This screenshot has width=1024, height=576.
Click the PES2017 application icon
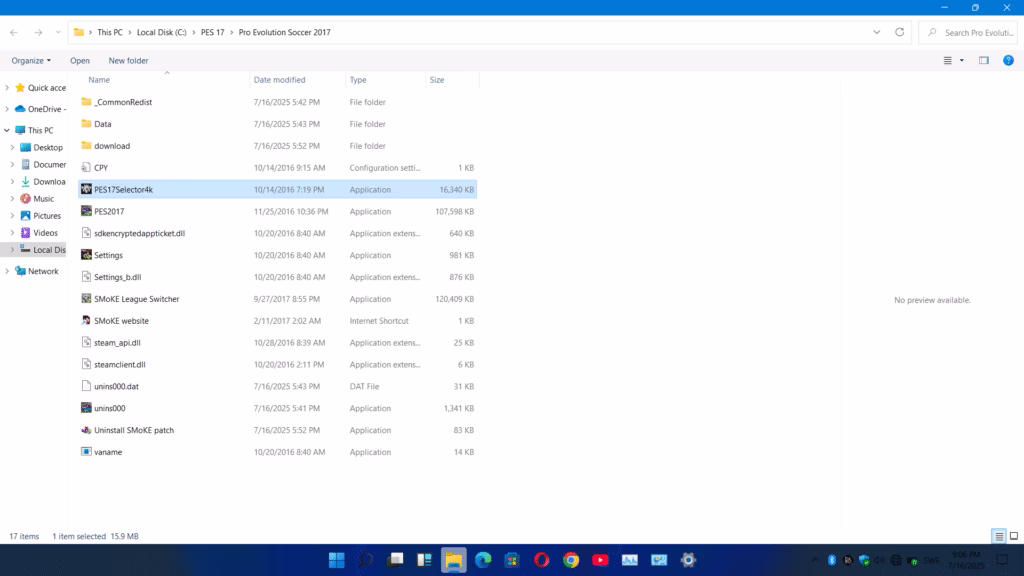(x=86, y=211)
